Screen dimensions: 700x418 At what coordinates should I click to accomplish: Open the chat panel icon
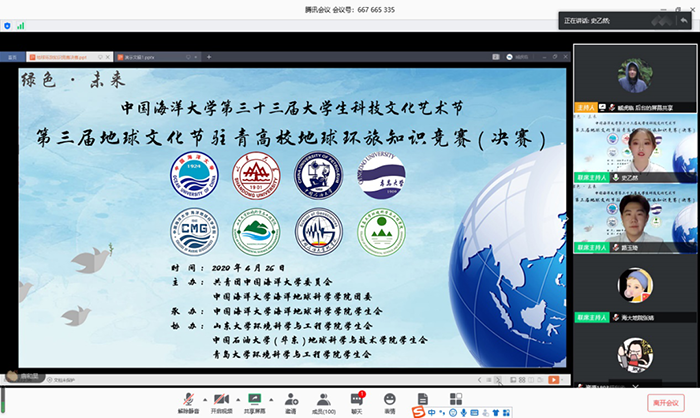tap(356, 398)
